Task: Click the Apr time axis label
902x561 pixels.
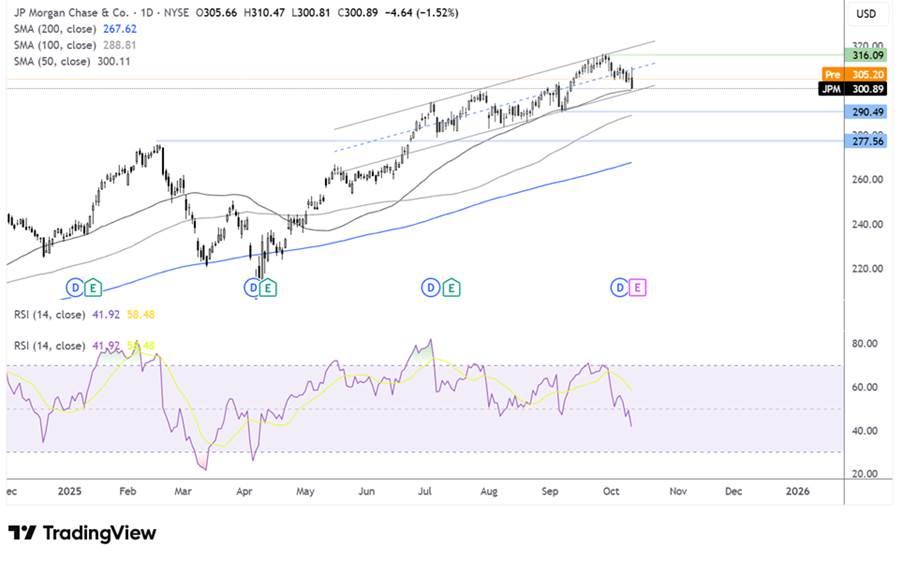Action: click(x=244, y=491)
